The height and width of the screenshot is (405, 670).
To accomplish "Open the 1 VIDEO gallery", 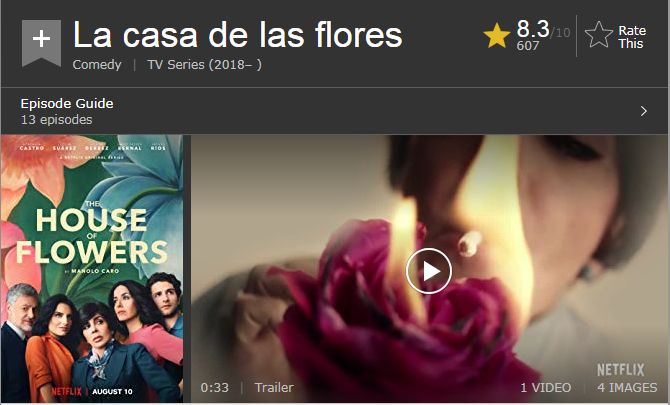I will point(546,387).
